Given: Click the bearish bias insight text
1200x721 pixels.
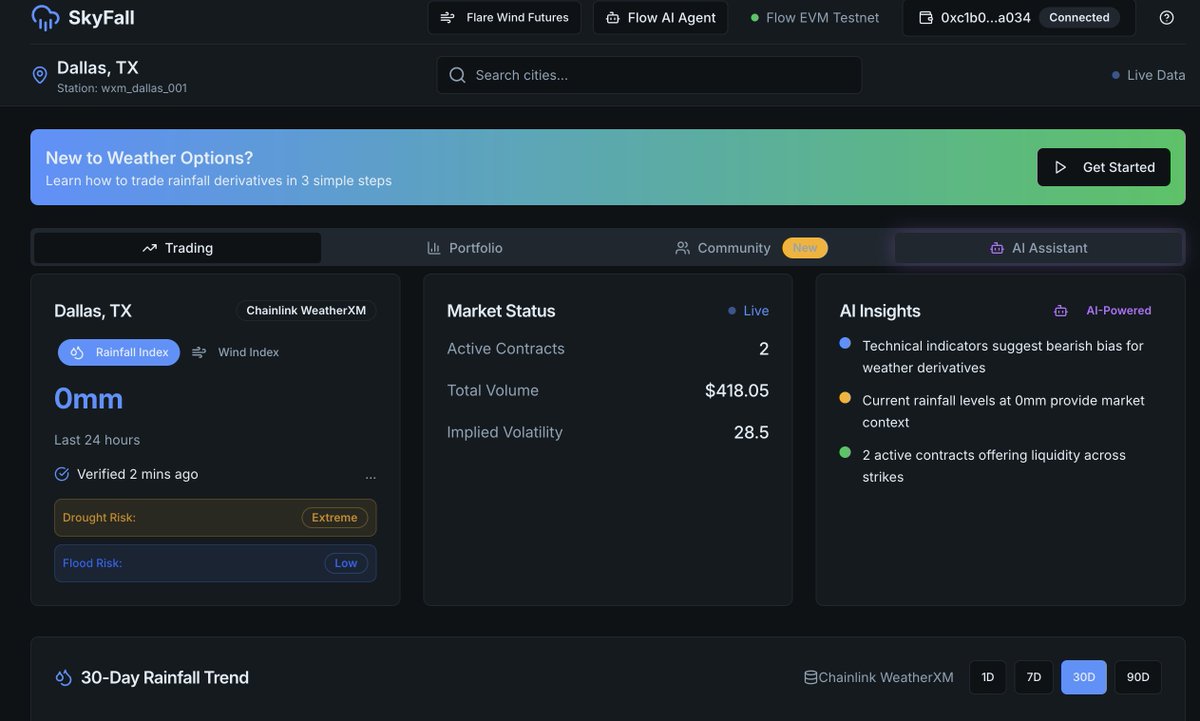Looking at the screenshot, I should [1003, 356].
